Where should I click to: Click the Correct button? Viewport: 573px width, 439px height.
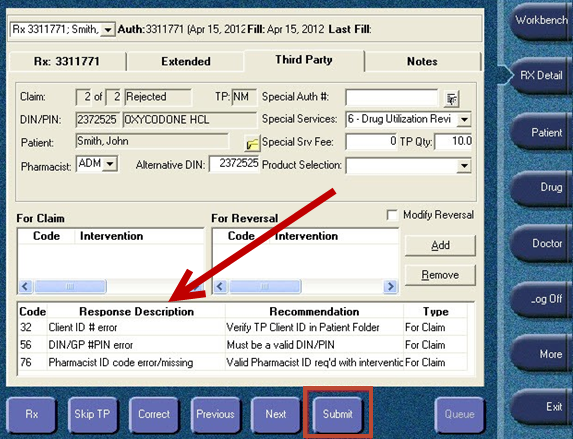(x=154, y=414)
